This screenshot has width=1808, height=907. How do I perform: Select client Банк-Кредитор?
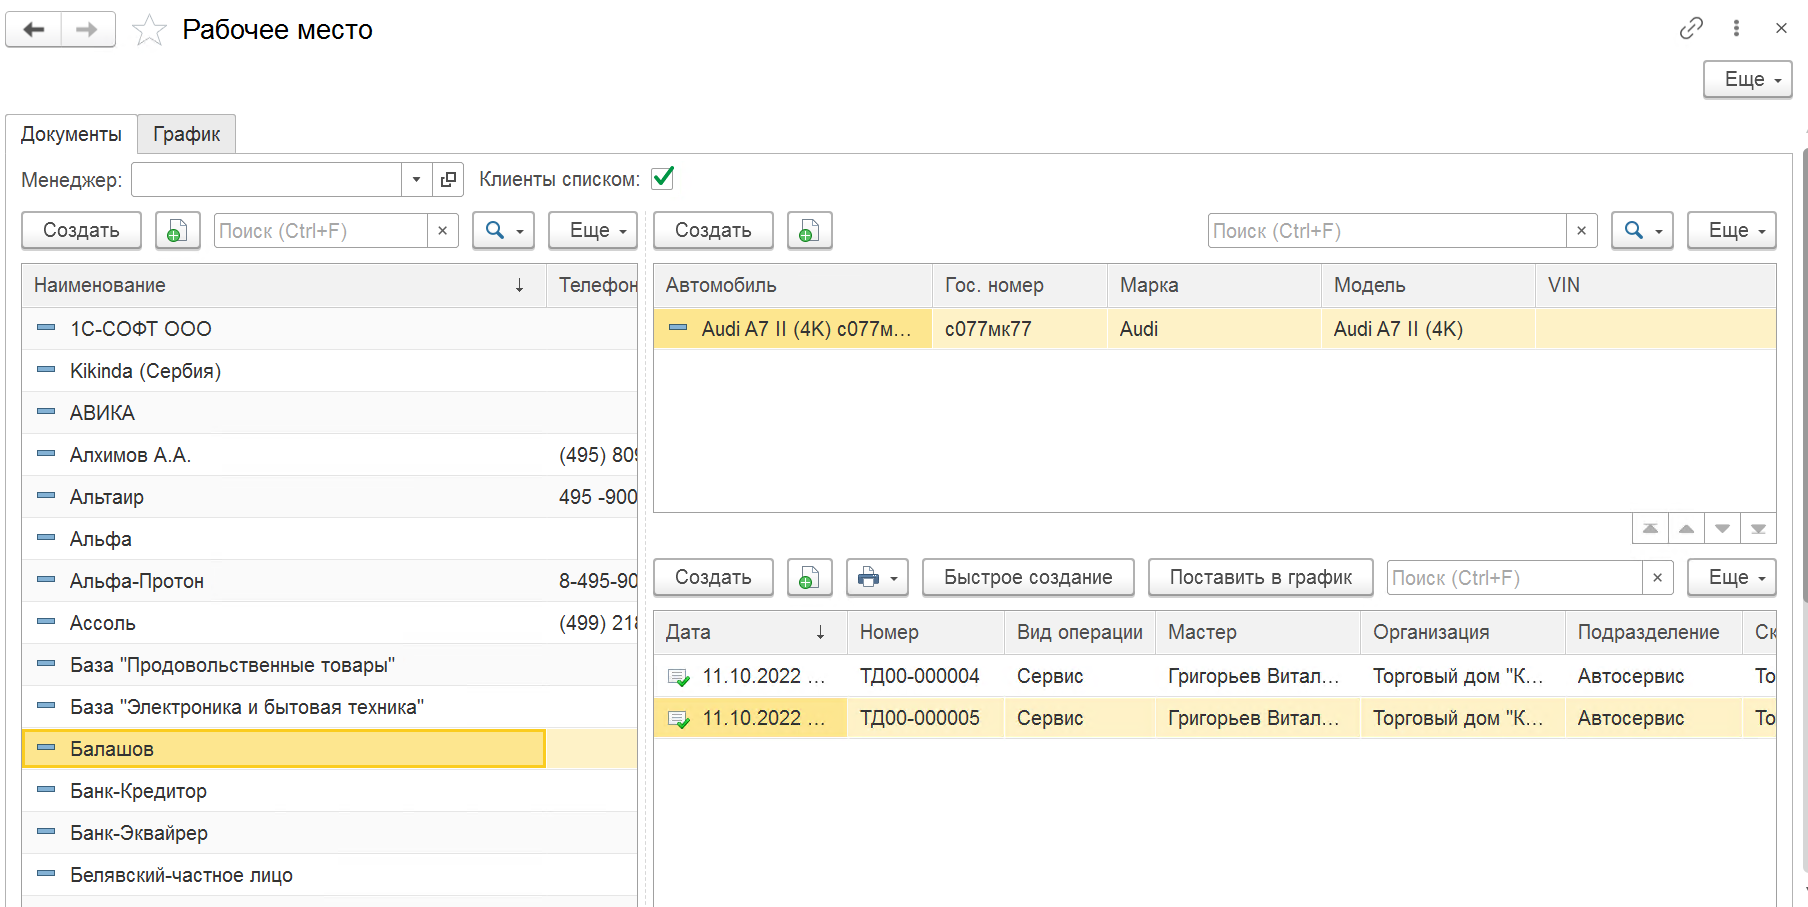coord(329,791)
